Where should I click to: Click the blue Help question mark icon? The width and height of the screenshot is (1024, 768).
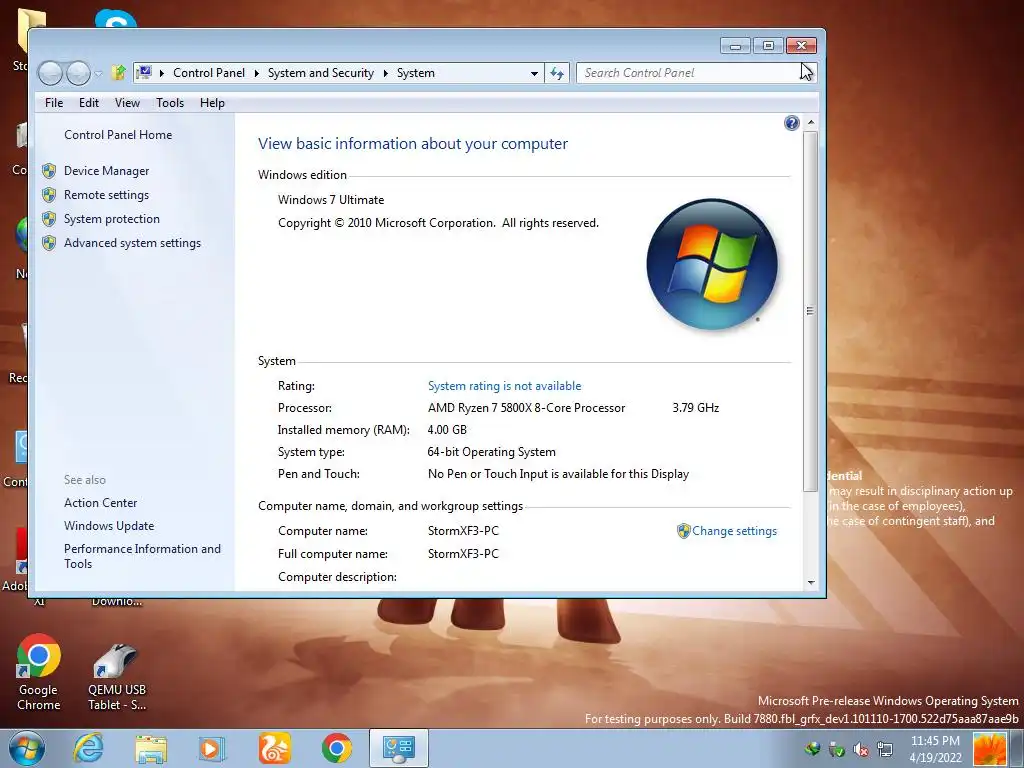[792, 123]
